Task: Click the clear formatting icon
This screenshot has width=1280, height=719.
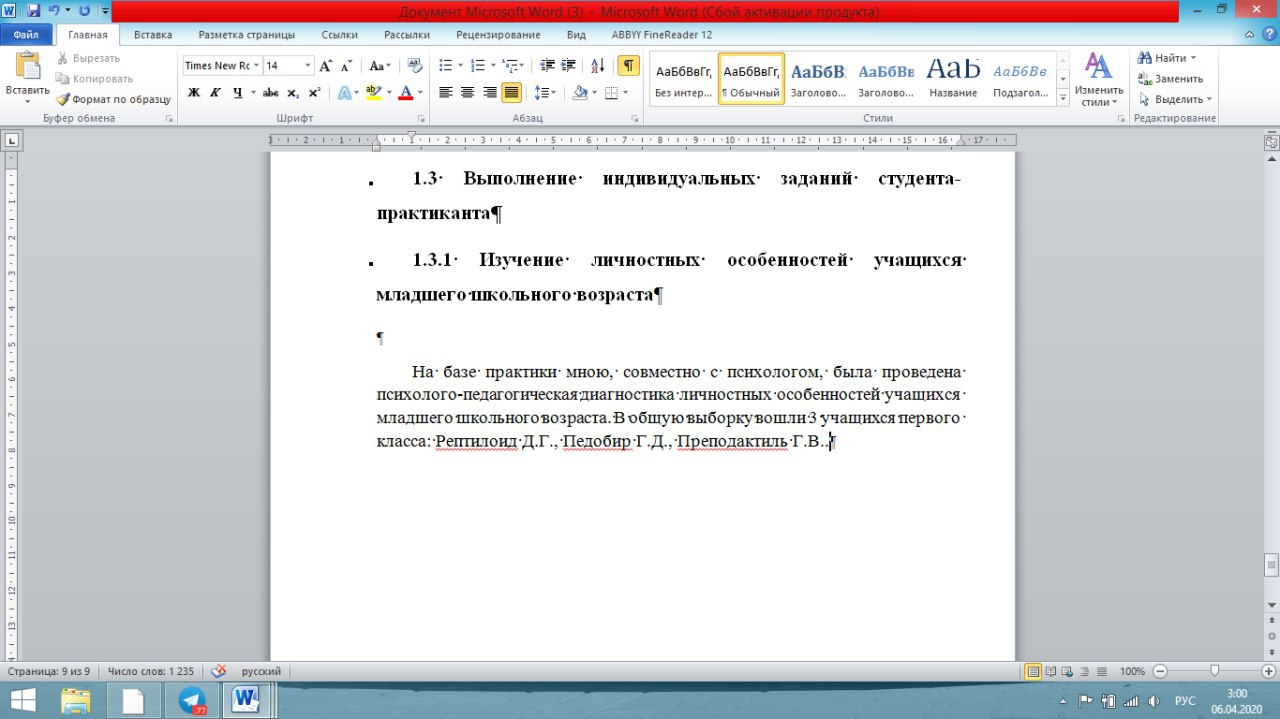Action: 416,66
